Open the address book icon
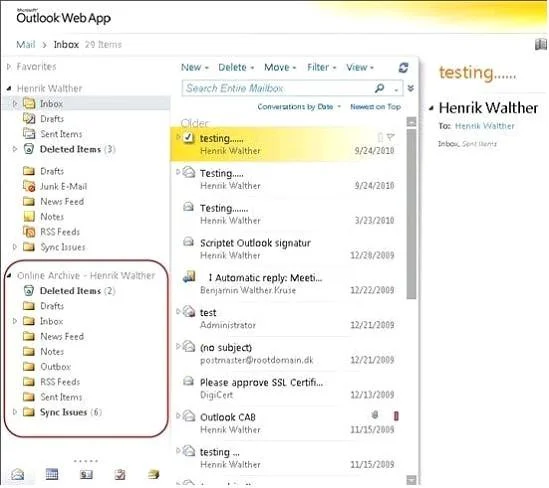 (541, 44)
